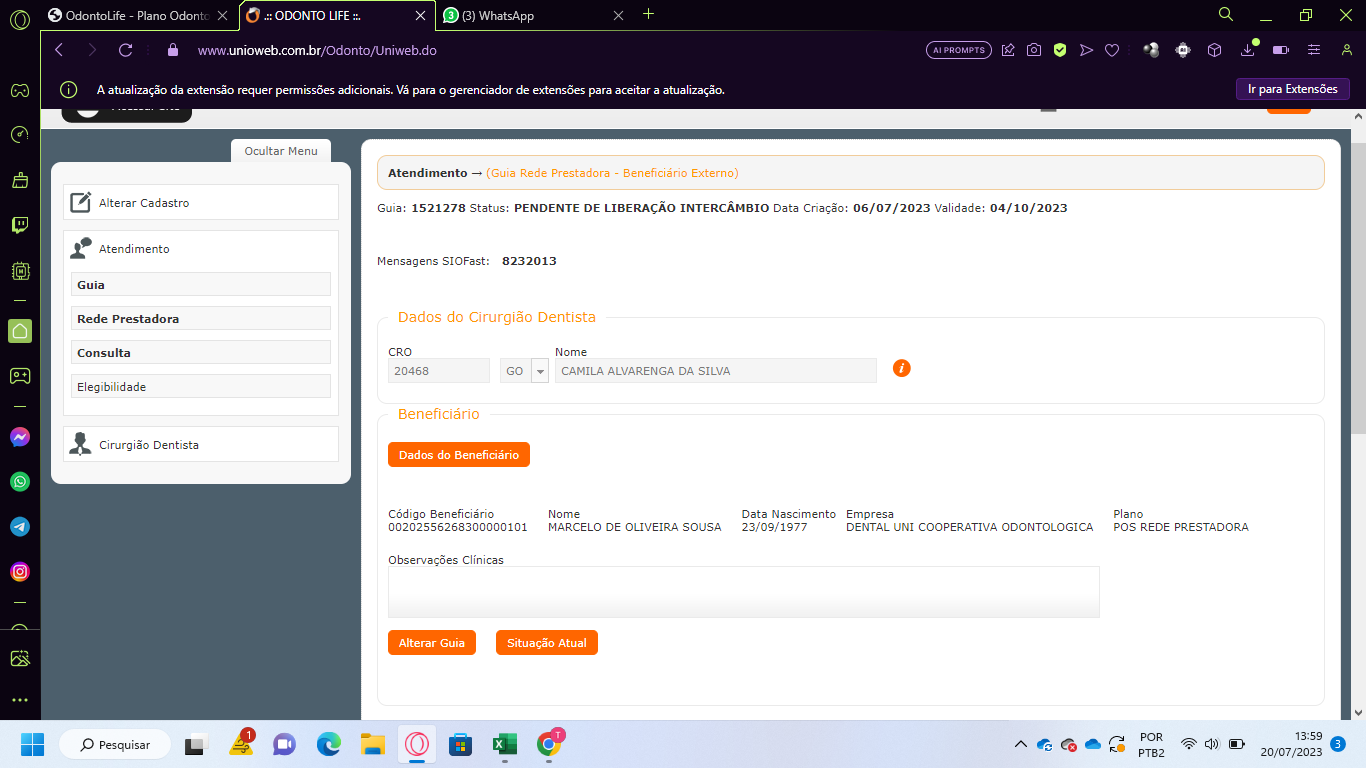1366x768 pixels.
Task: Click the Observações Clínicas text area
Action: pos(743,592)
